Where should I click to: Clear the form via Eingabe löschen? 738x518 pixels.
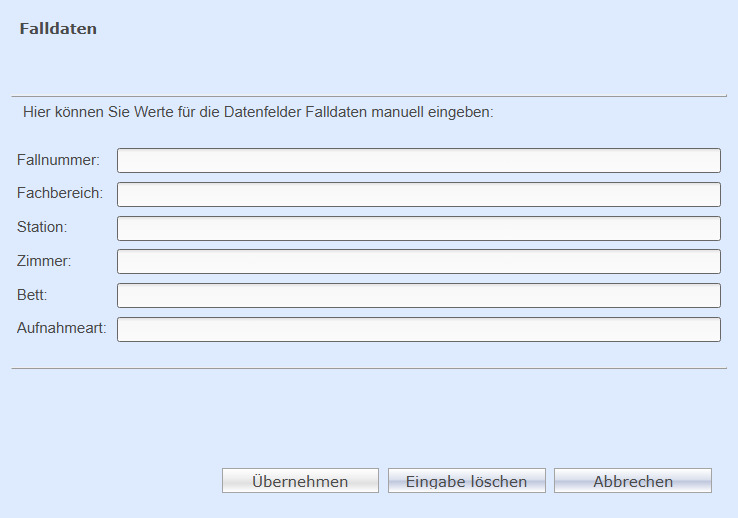point(466,480)
